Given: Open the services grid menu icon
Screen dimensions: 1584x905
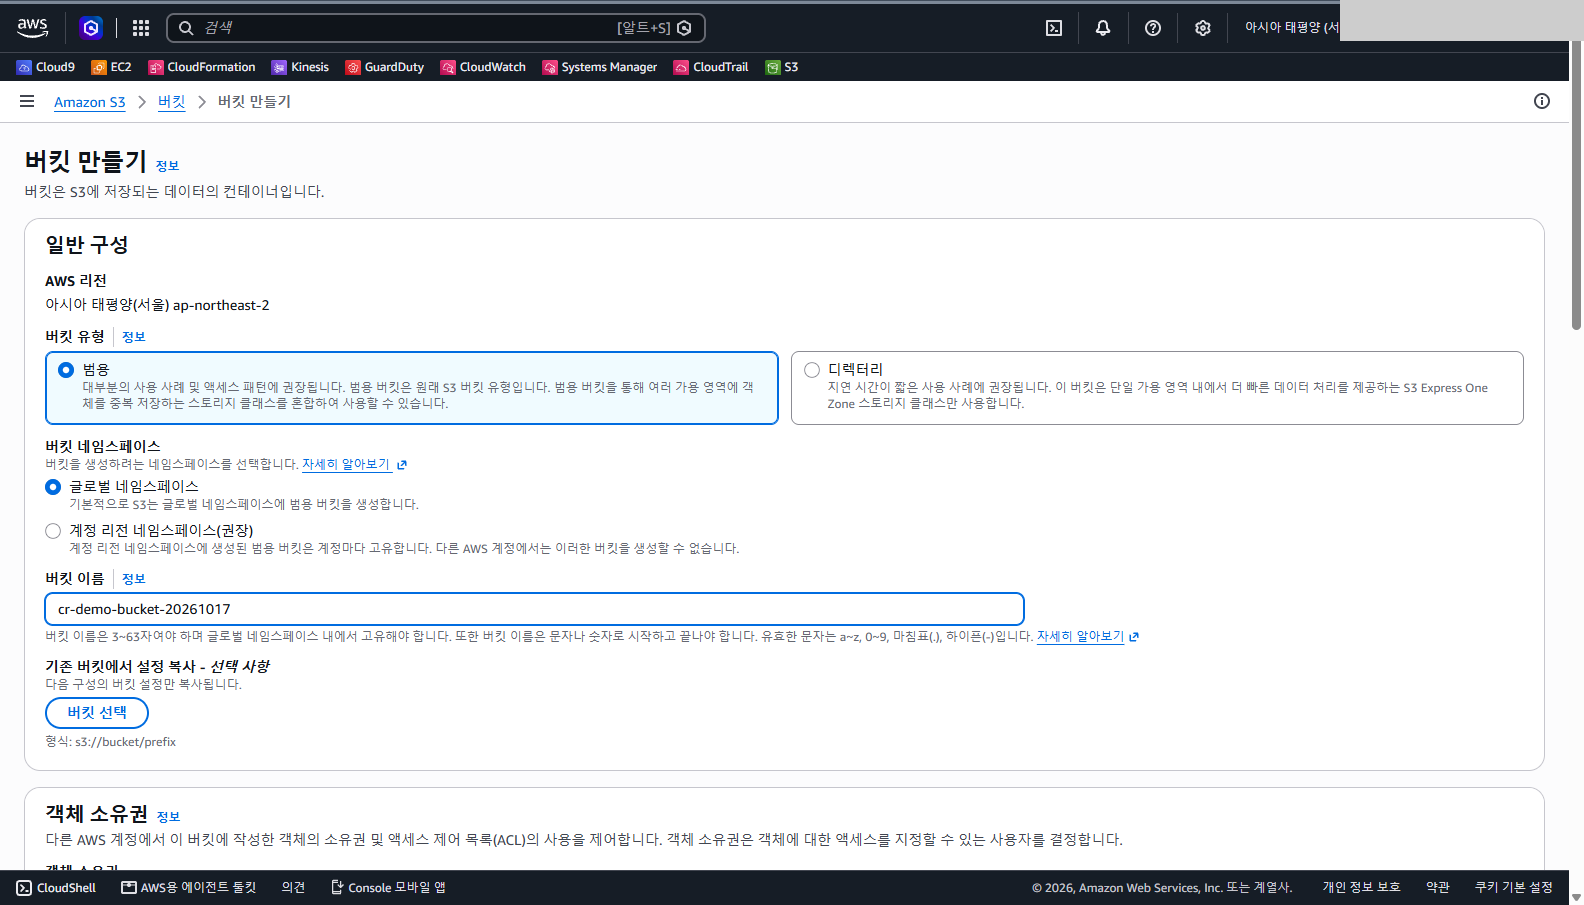Looking at the screenshot, I should (141, 28).
